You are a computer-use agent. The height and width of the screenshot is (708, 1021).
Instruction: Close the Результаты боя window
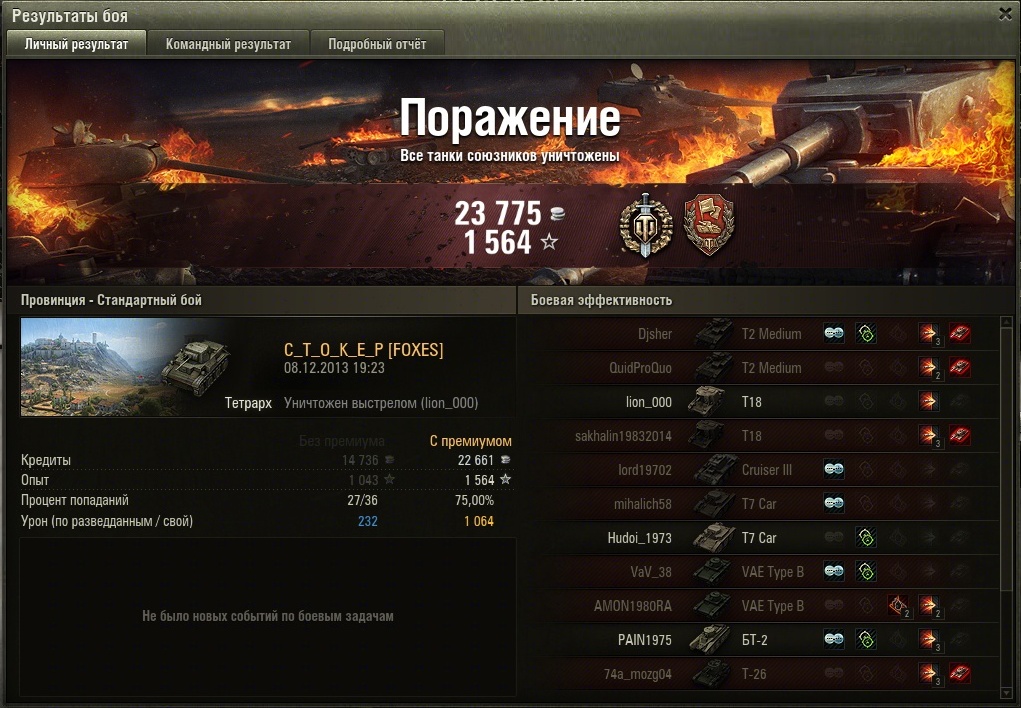(1005, 14)
